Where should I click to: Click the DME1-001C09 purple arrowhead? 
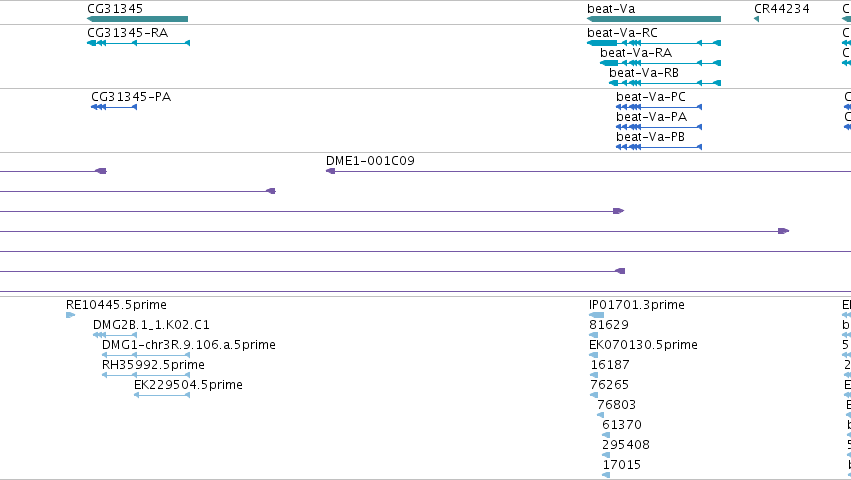(x=331, y=171)
